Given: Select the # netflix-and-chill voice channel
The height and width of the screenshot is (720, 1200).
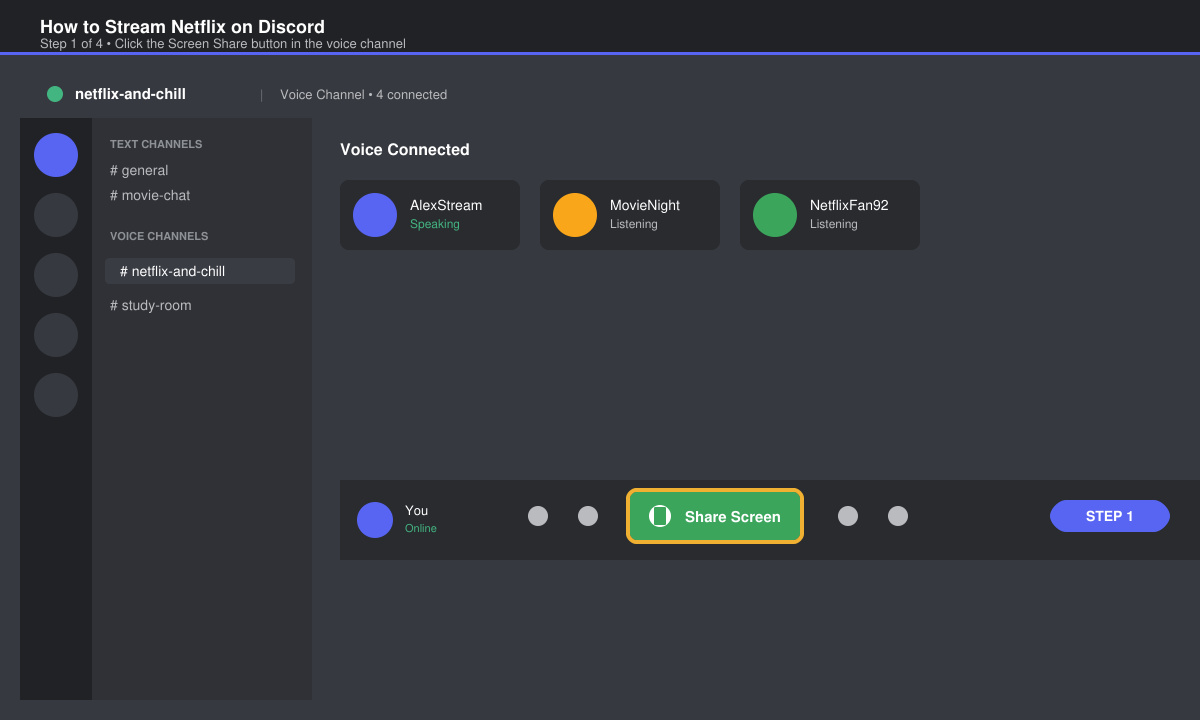Looking at the screenshot, I should click(x=200, y=271).
